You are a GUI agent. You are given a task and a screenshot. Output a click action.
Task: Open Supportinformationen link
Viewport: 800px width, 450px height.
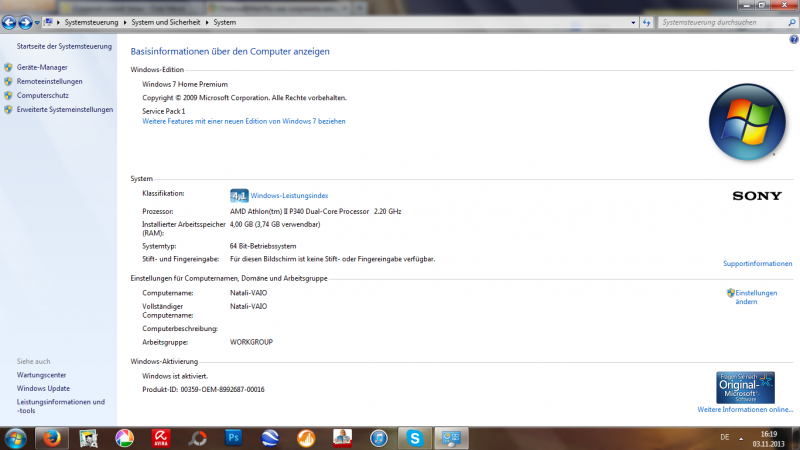click(758, 264)
